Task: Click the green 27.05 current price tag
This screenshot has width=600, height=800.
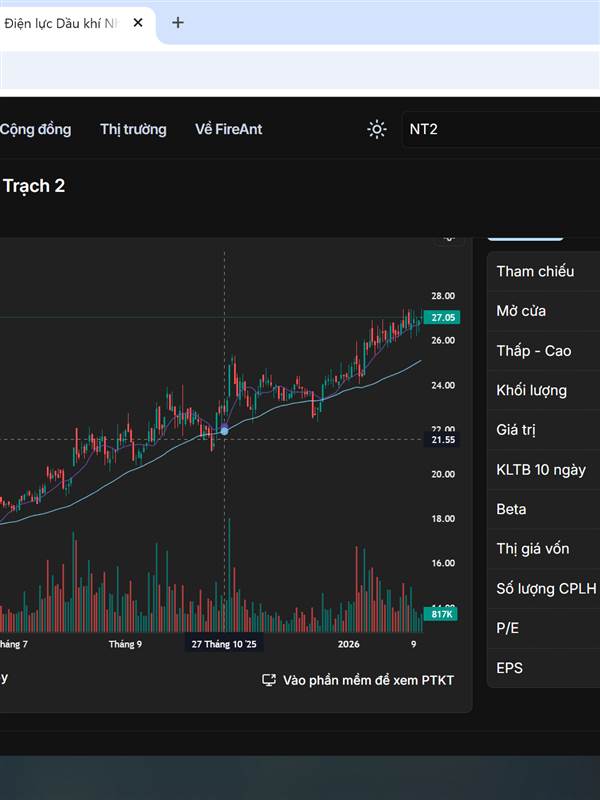Action: (x=440, y=317)
